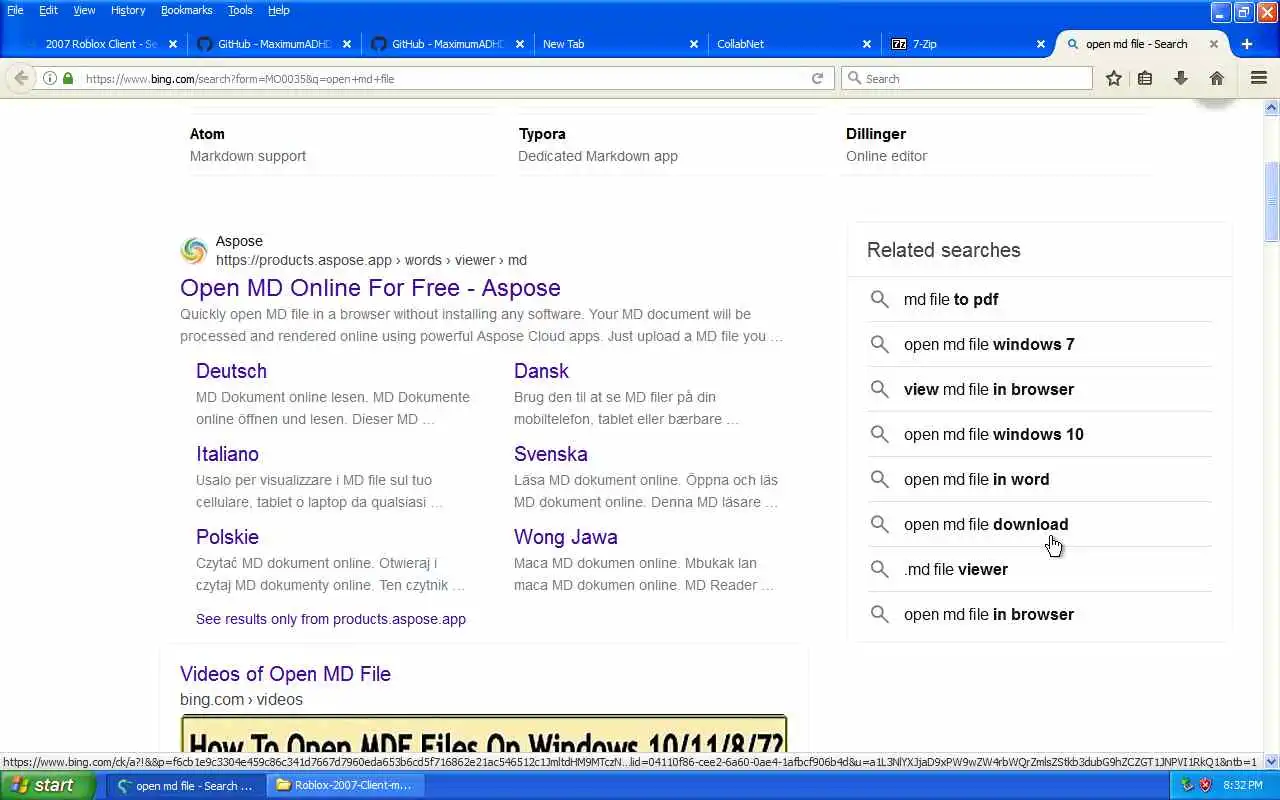Open the Svenska sublink
The image size is (1280, 800).
550,454
